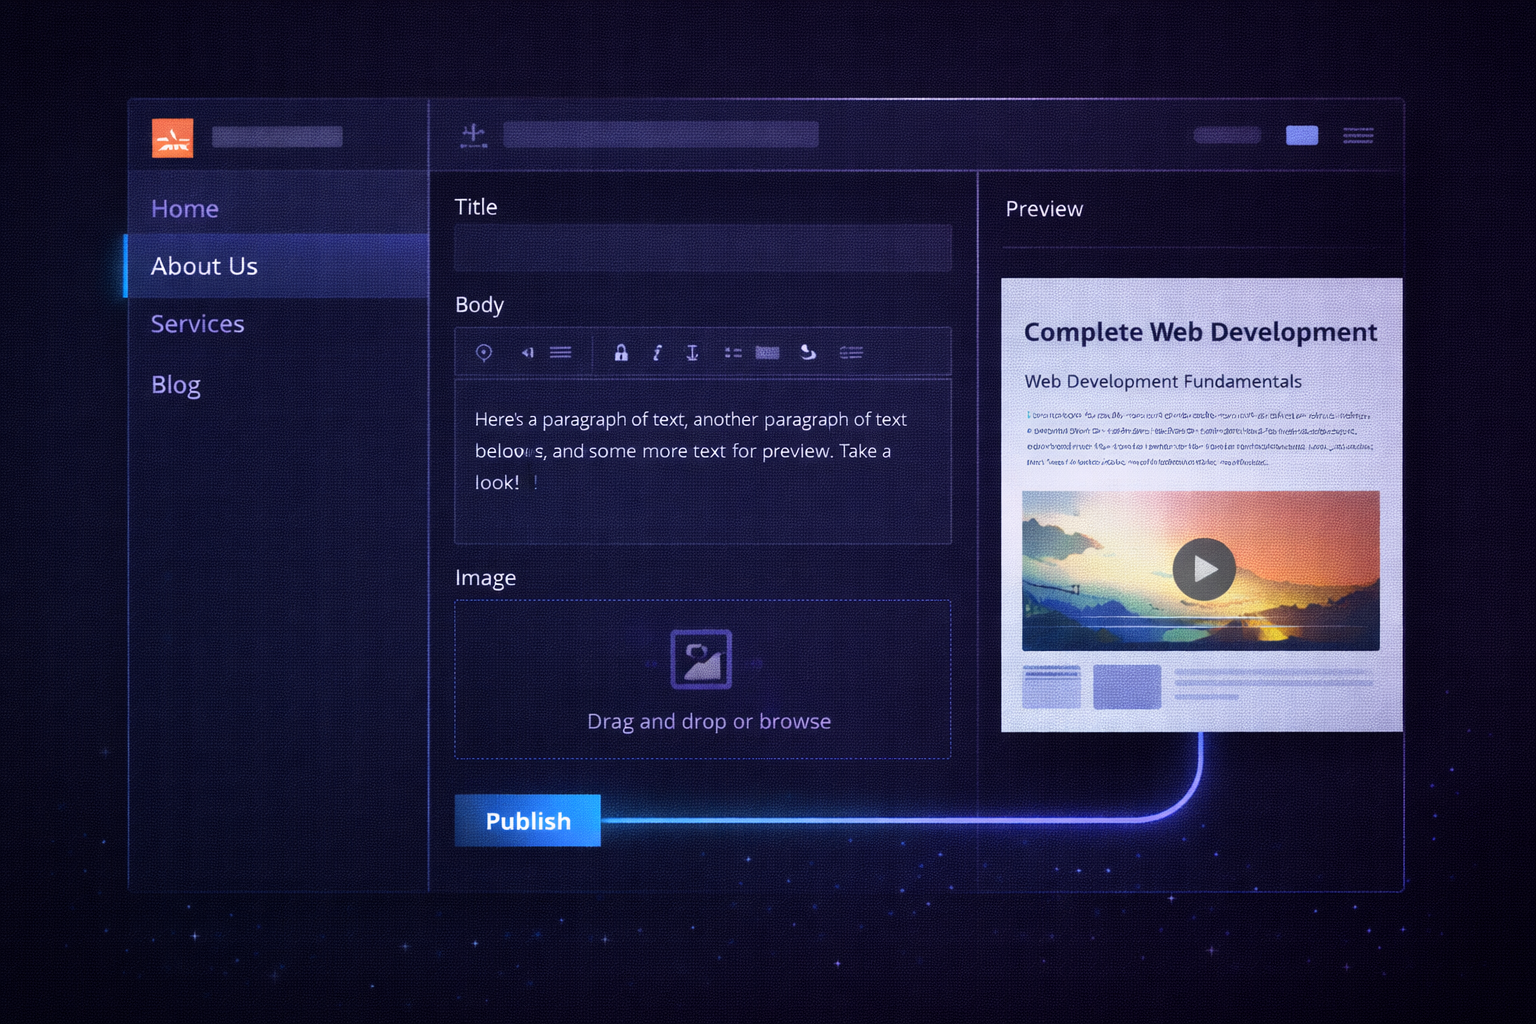This screenshot has width=1536, height=1024.
Task: Toggle the alignment lines icon in the Body toolbar
Action: [560, 352]
